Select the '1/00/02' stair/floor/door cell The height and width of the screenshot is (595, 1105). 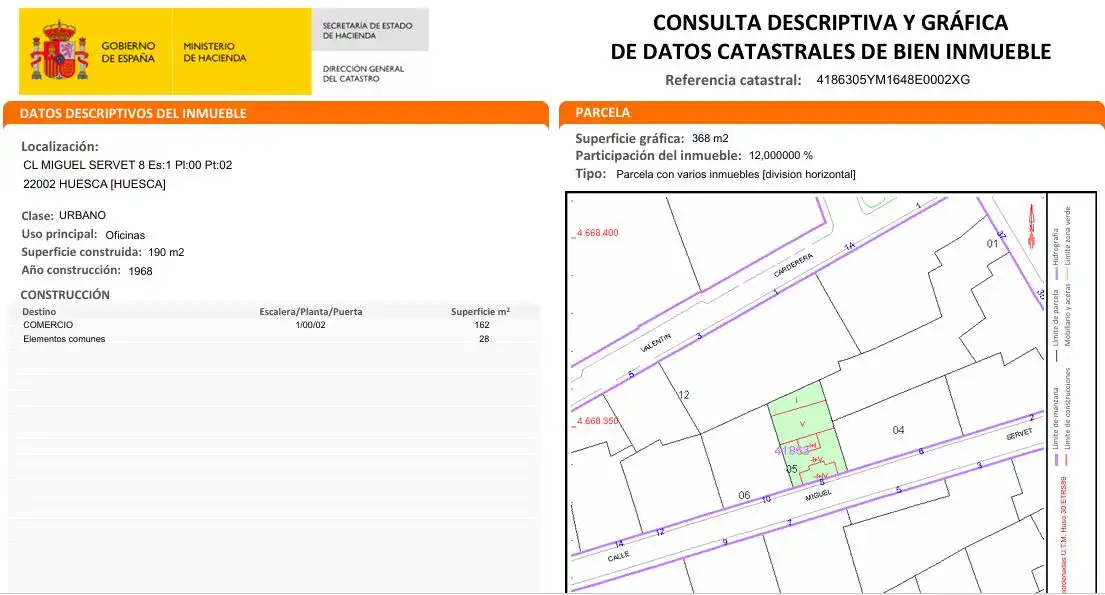[311, 325]
